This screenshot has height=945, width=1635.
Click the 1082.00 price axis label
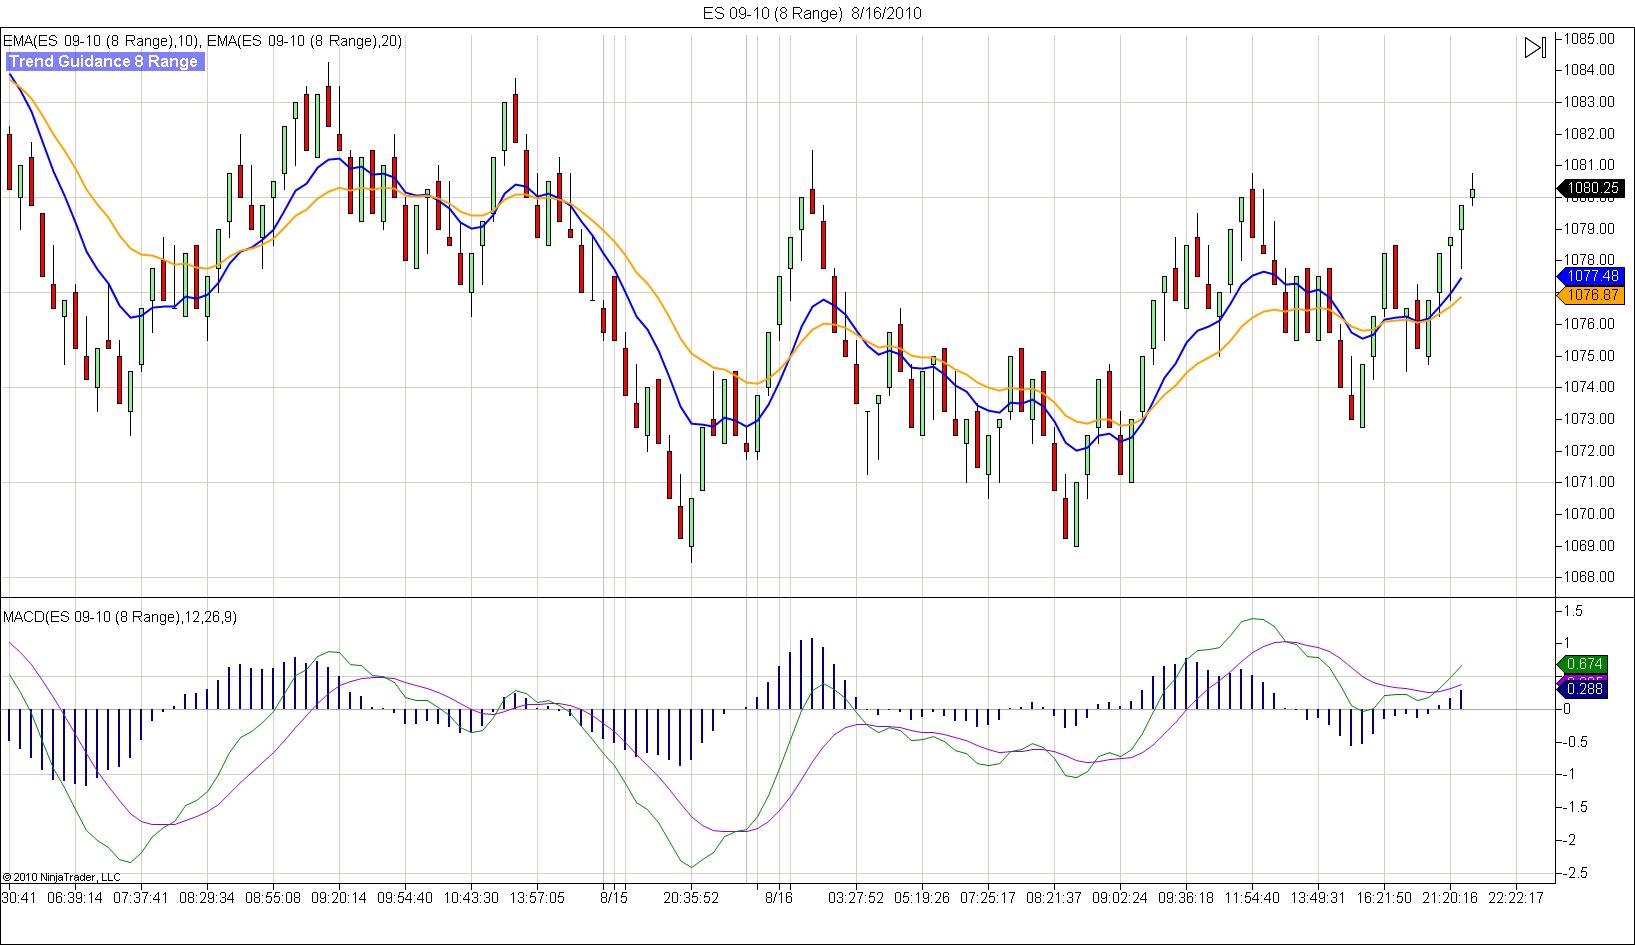pos(1590,134)
